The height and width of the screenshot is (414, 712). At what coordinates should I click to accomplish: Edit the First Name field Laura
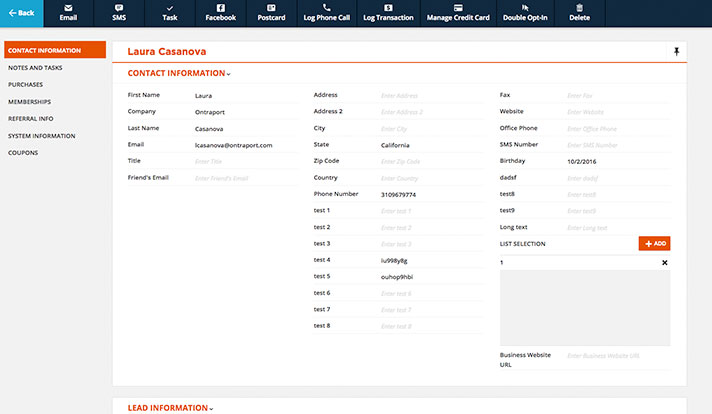247,96
